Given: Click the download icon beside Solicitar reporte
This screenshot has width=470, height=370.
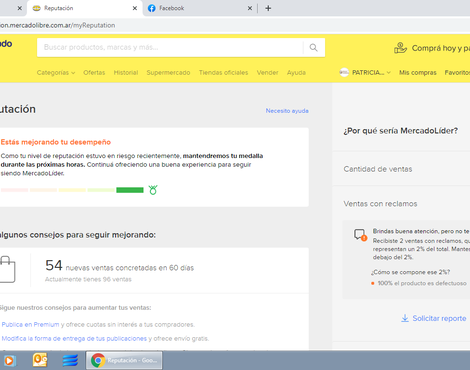Looking at the screenshot, I should pos(405,318).
